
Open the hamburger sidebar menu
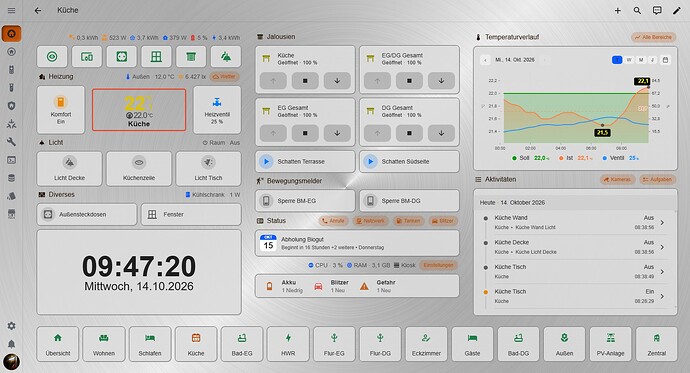11,10
